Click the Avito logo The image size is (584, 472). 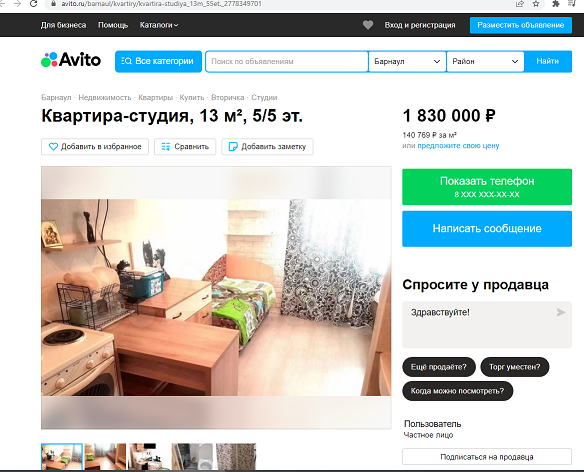click(71, 60)
